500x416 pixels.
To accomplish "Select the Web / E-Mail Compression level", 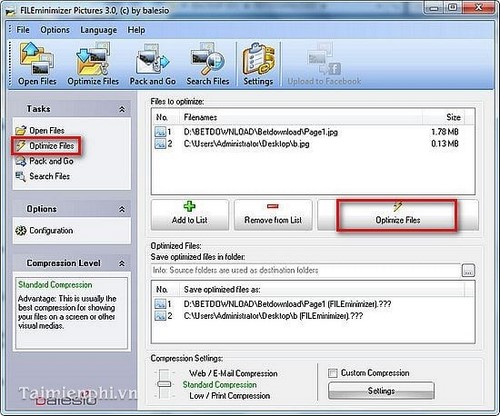I will [x=233, y=373].
